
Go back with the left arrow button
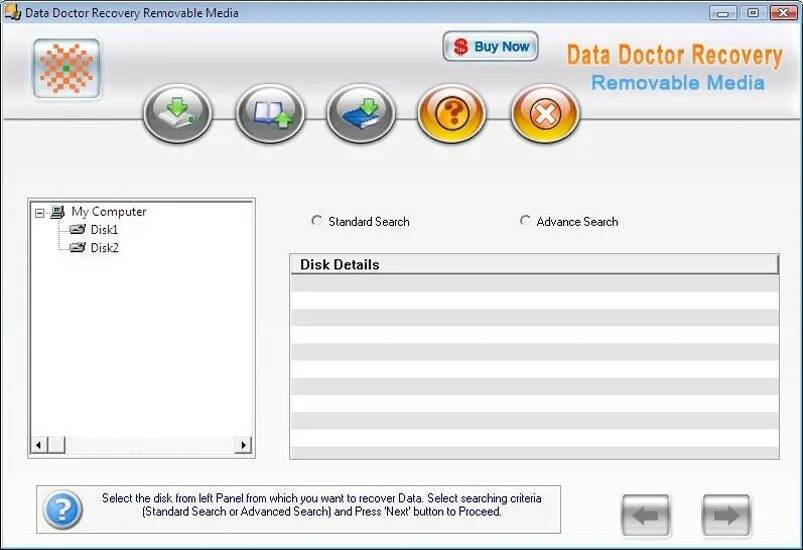pyautogui.click(x=645, y=515)
